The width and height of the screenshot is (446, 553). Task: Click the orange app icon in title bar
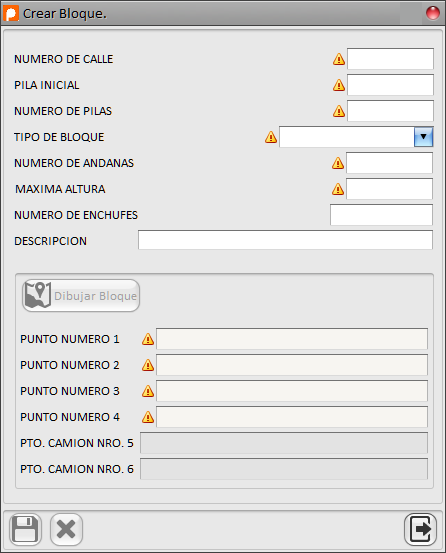(11, 13)
